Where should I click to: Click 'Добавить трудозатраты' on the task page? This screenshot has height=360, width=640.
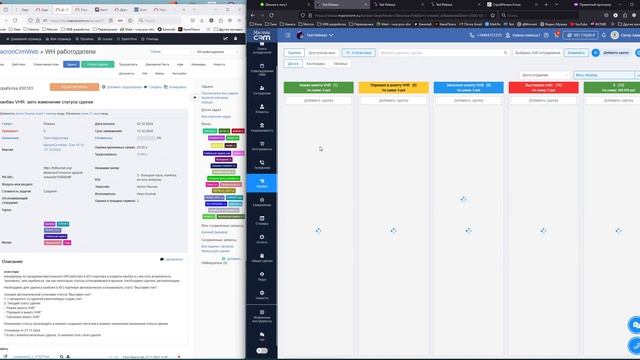click(122, 87)
